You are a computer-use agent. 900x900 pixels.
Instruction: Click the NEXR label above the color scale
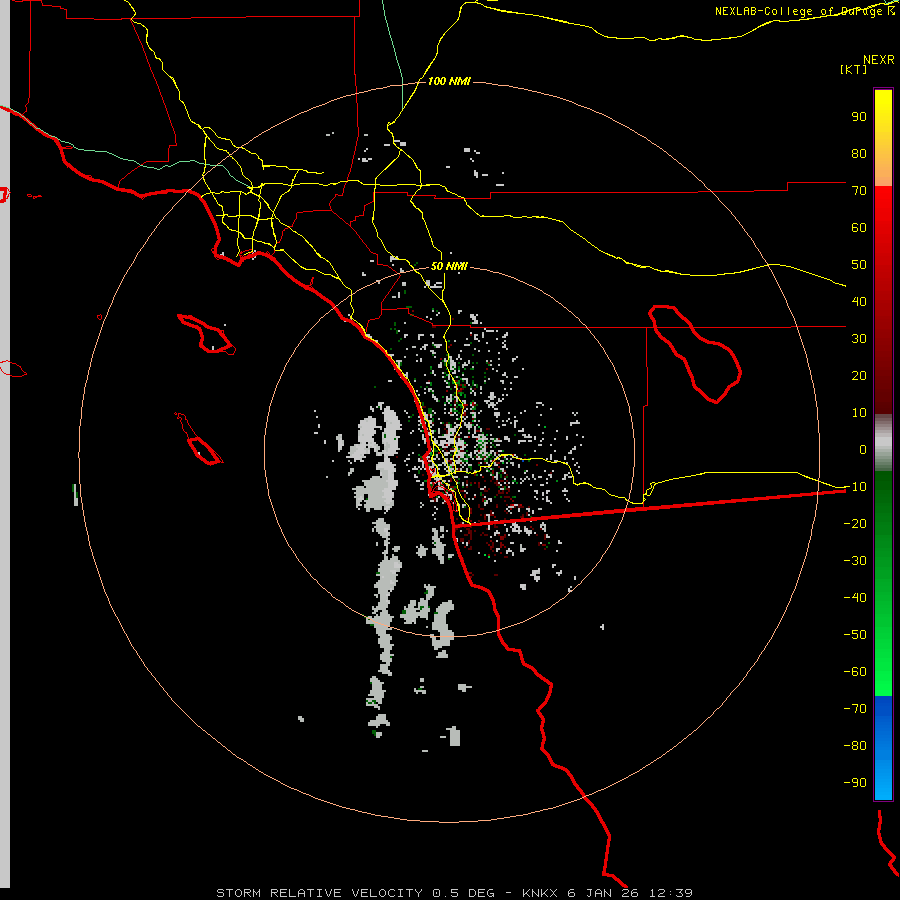[x=879, y=60]
